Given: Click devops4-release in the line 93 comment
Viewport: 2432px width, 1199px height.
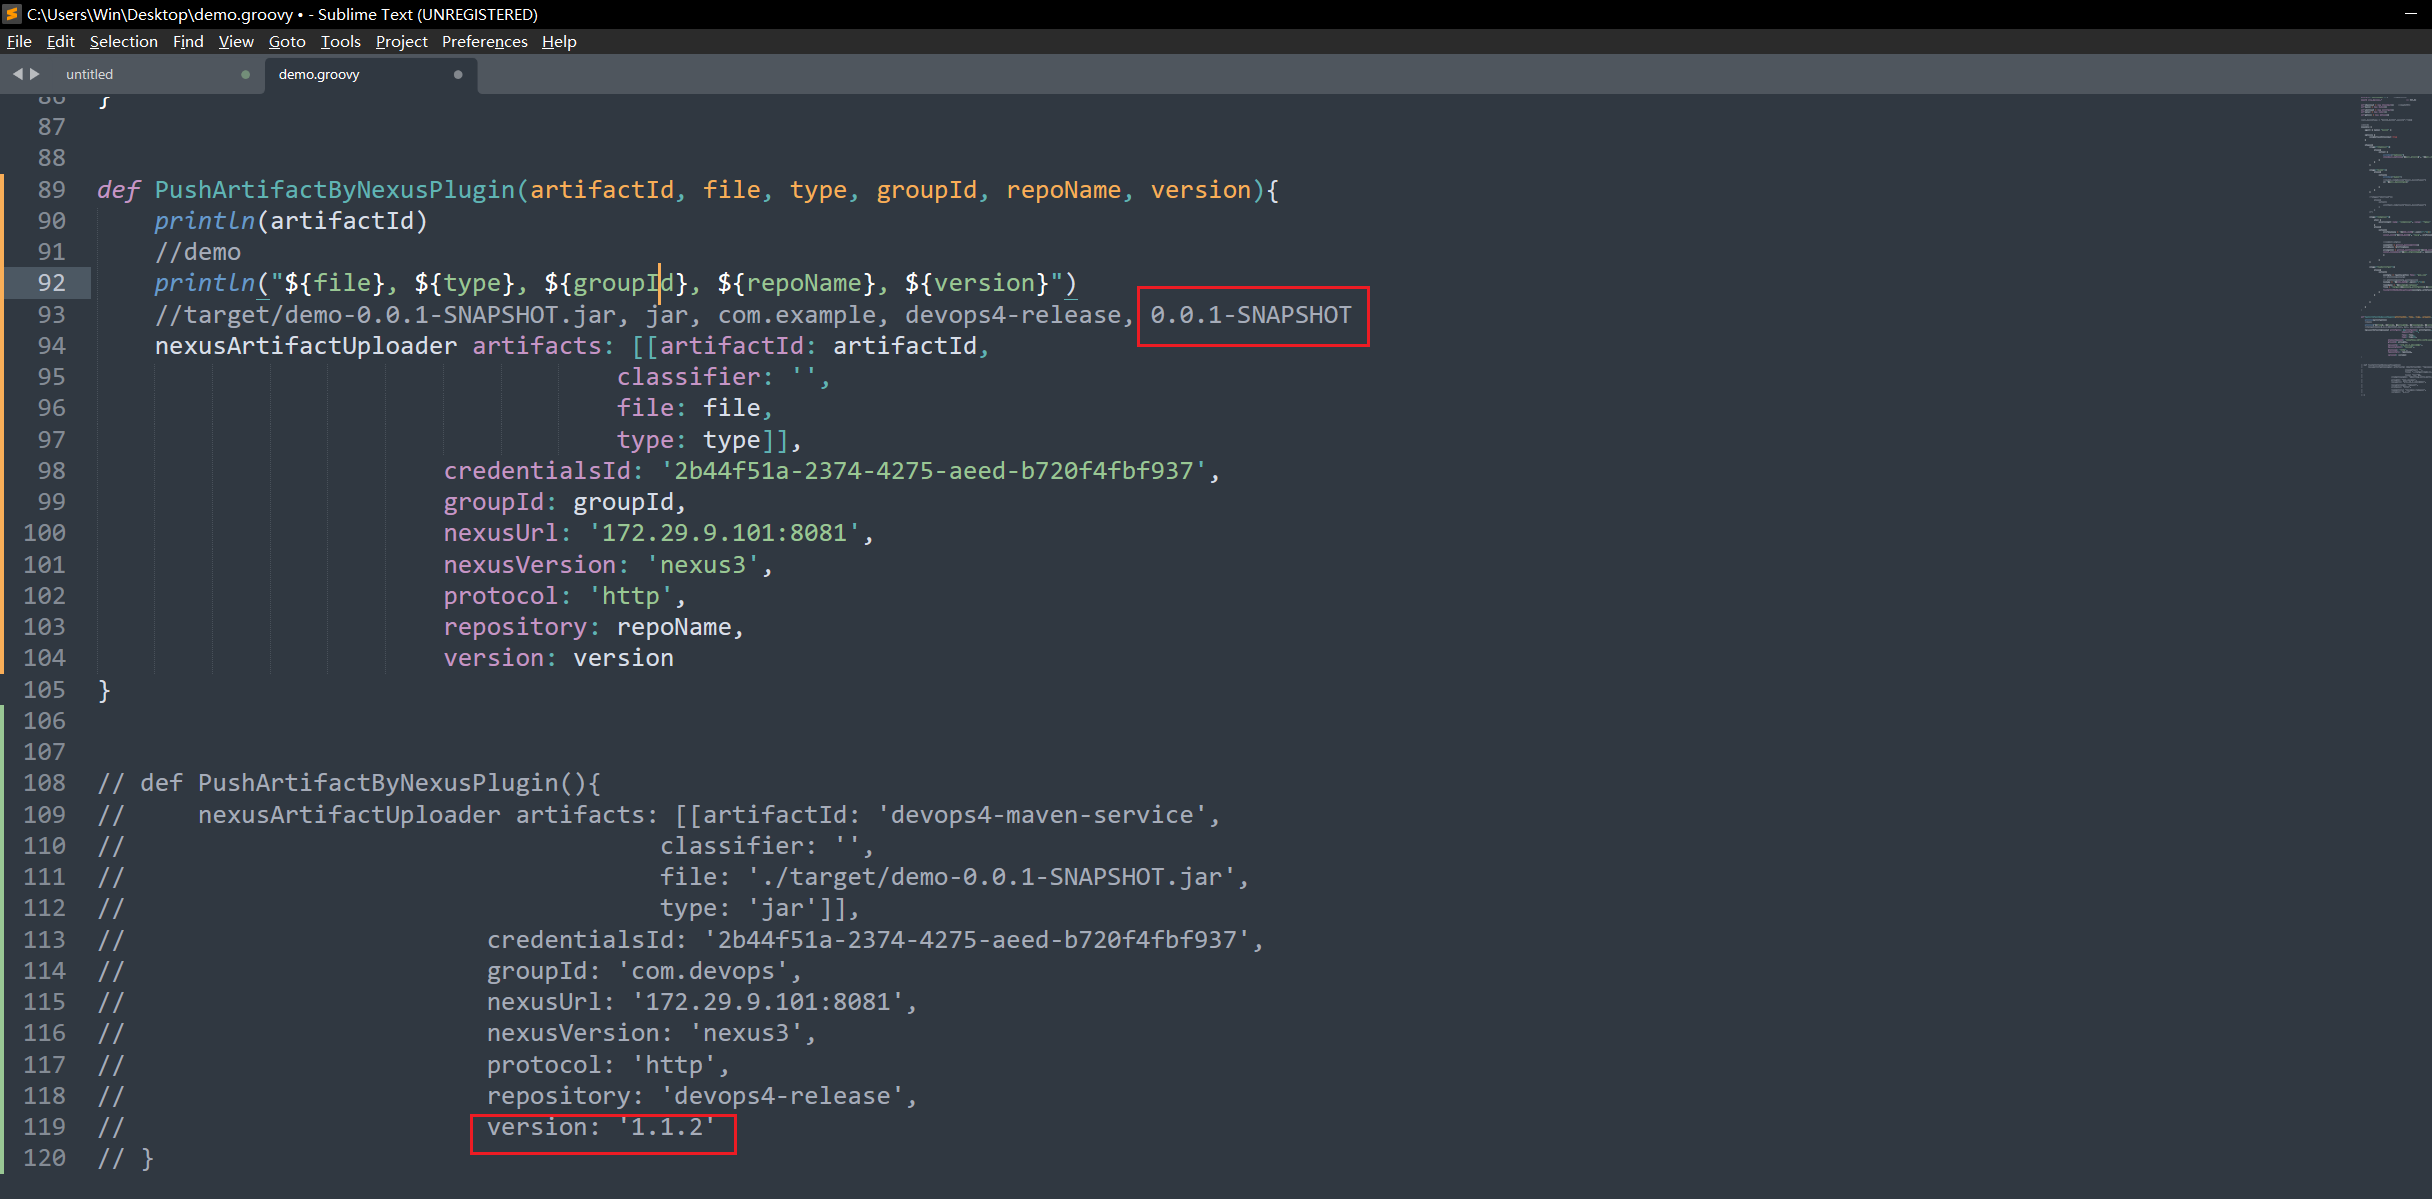Looking at the screenshot, I should click(x=1013, y=315).
